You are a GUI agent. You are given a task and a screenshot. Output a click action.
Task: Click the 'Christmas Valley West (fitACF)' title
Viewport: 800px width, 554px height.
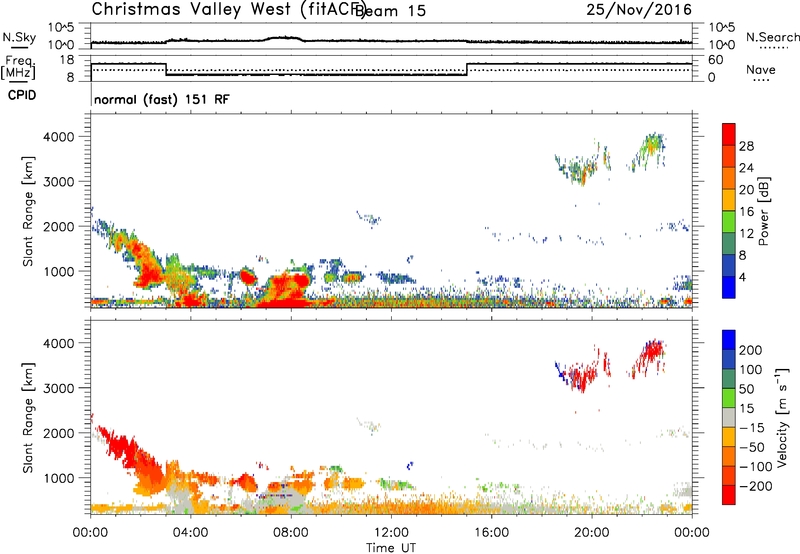pos(227,10)
